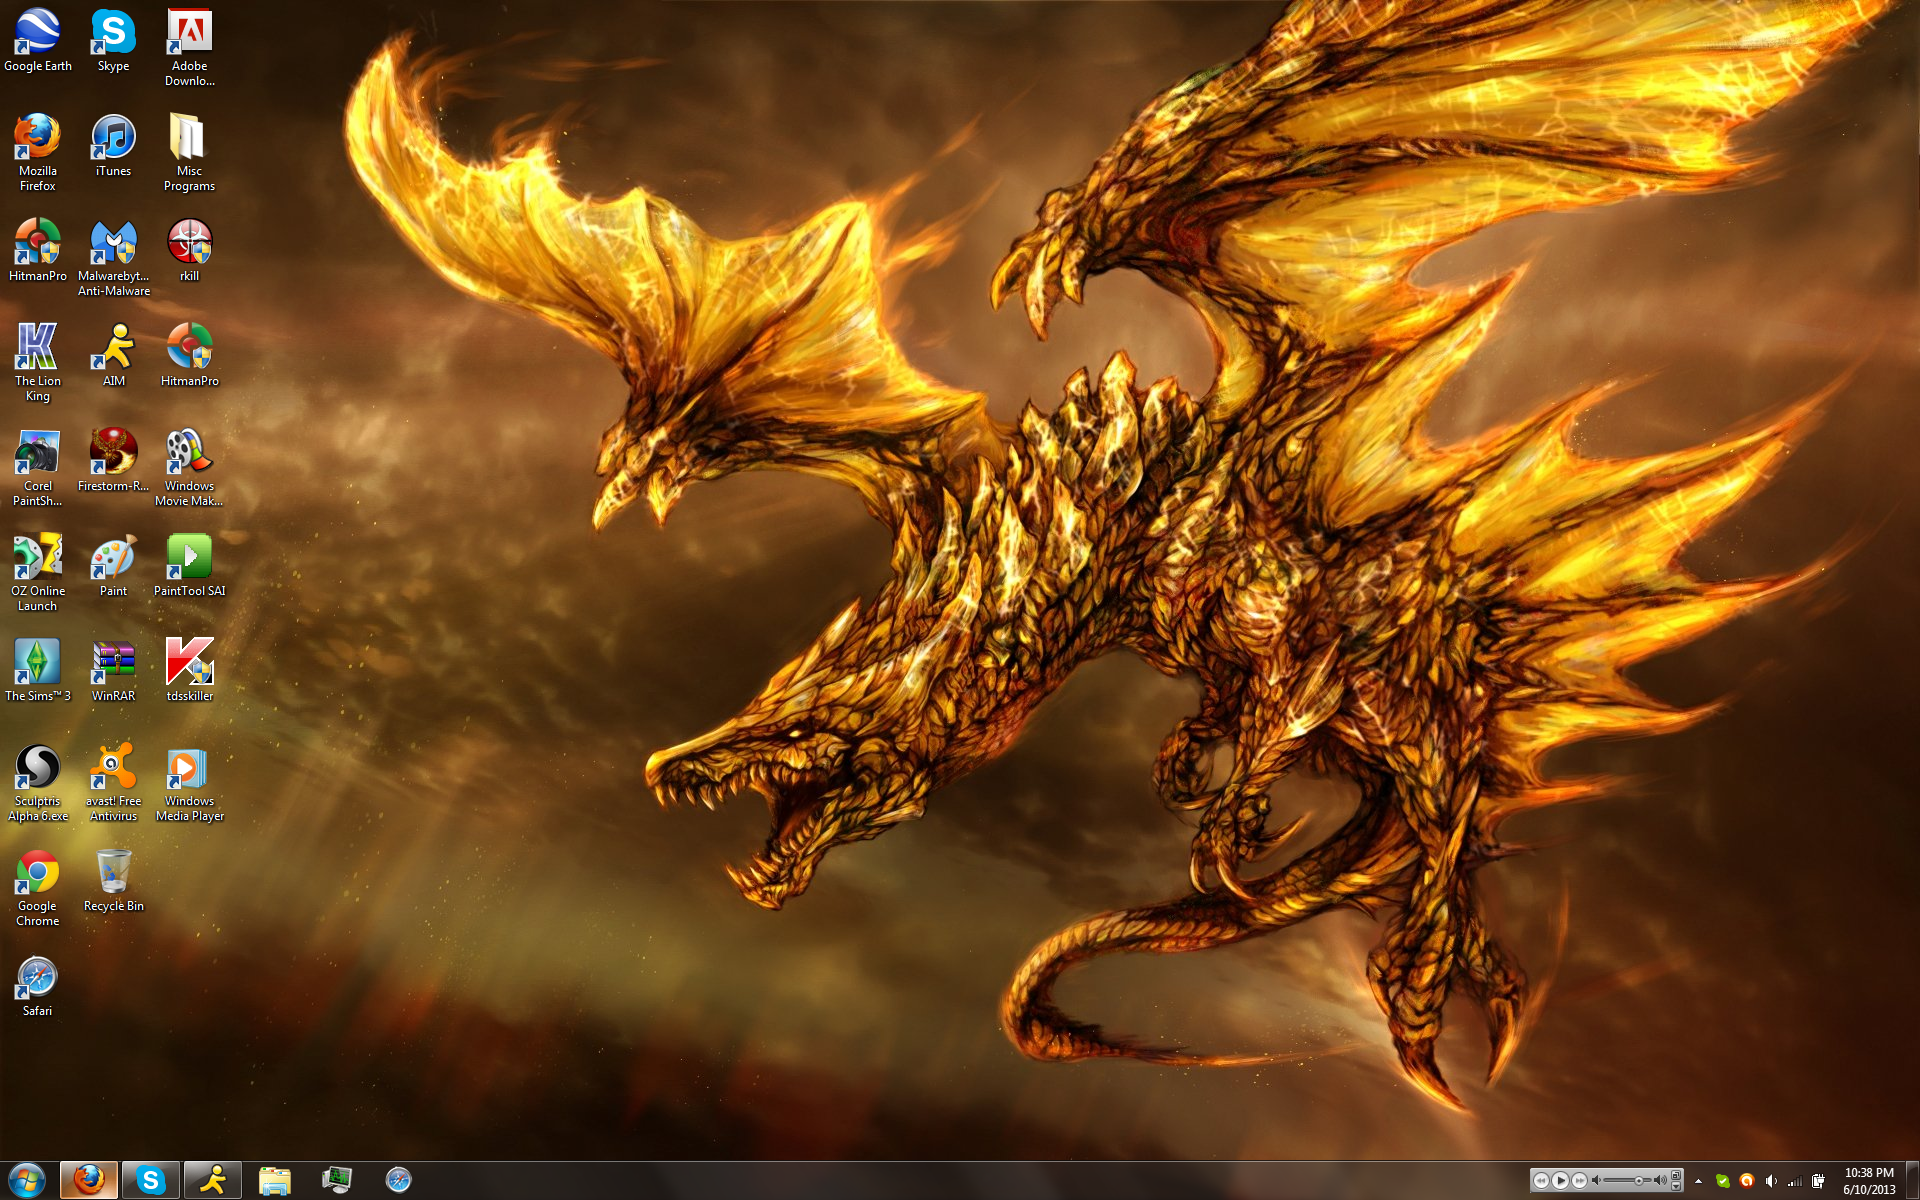Go to previous track in iTunes toolbar
Image resolution: width=1920 pixels, height=1200 pixels.
tap(1541, 1180)
